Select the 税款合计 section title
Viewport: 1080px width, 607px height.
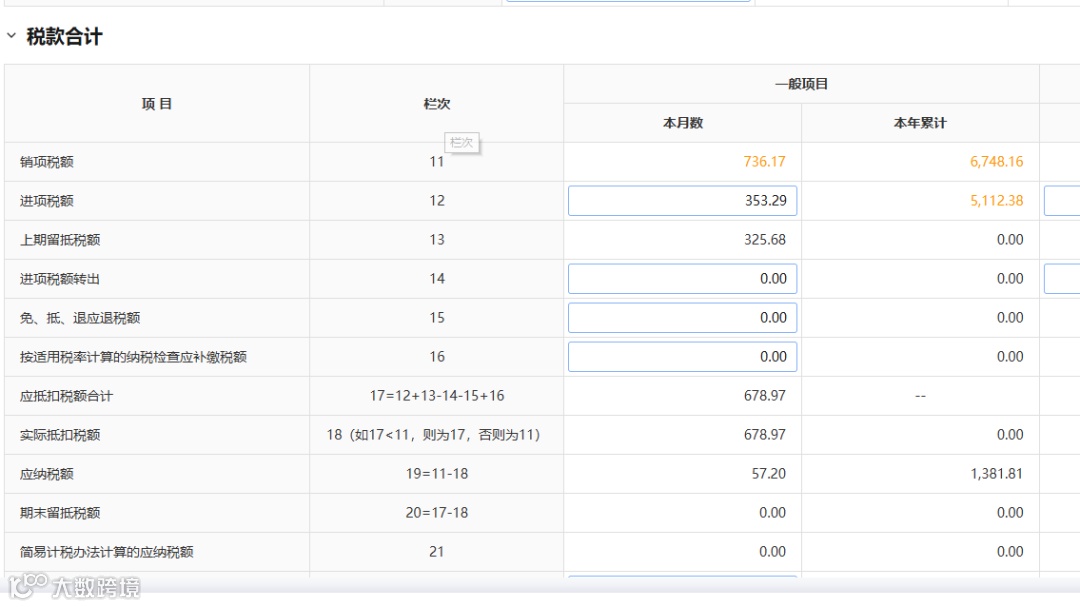coord(64,37)
